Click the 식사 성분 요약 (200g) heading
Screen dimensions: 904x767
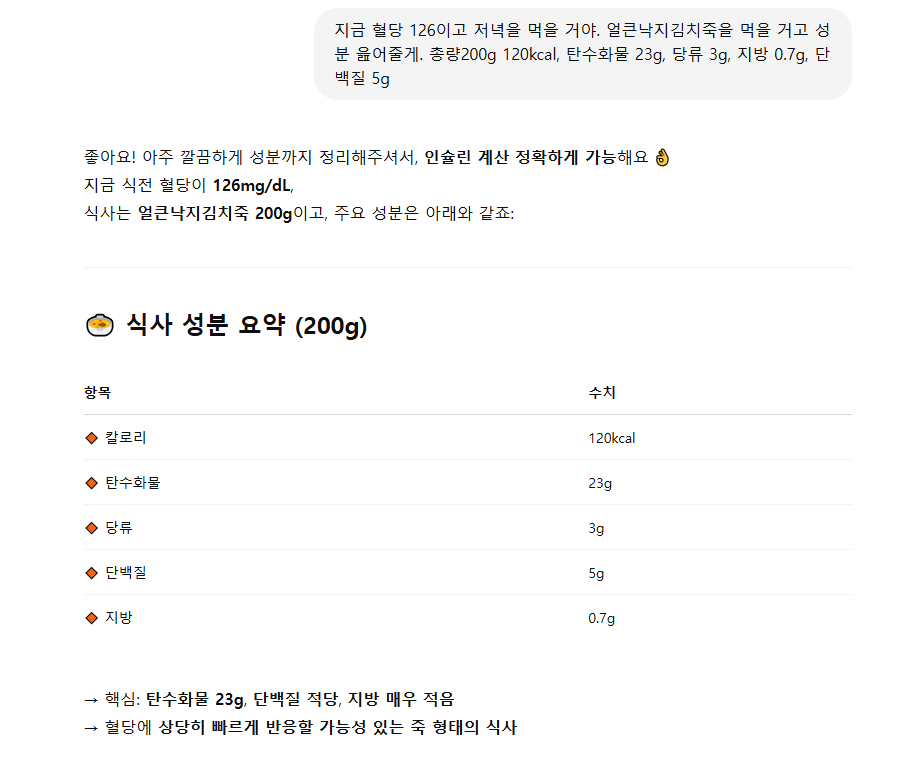click(x=226, y=325)
